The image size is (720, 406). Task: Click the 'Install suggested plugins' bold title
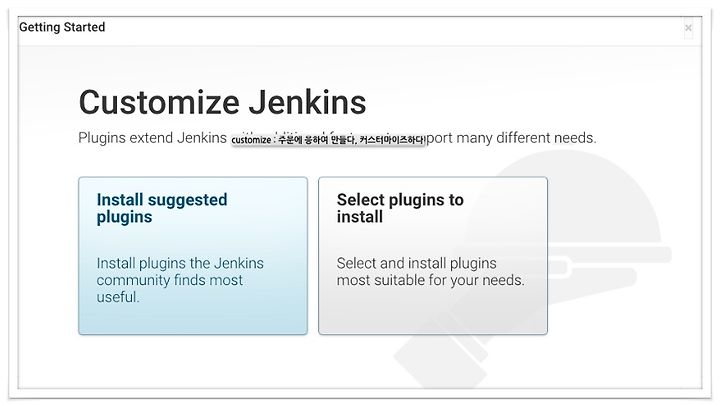(x=162, y=208)
